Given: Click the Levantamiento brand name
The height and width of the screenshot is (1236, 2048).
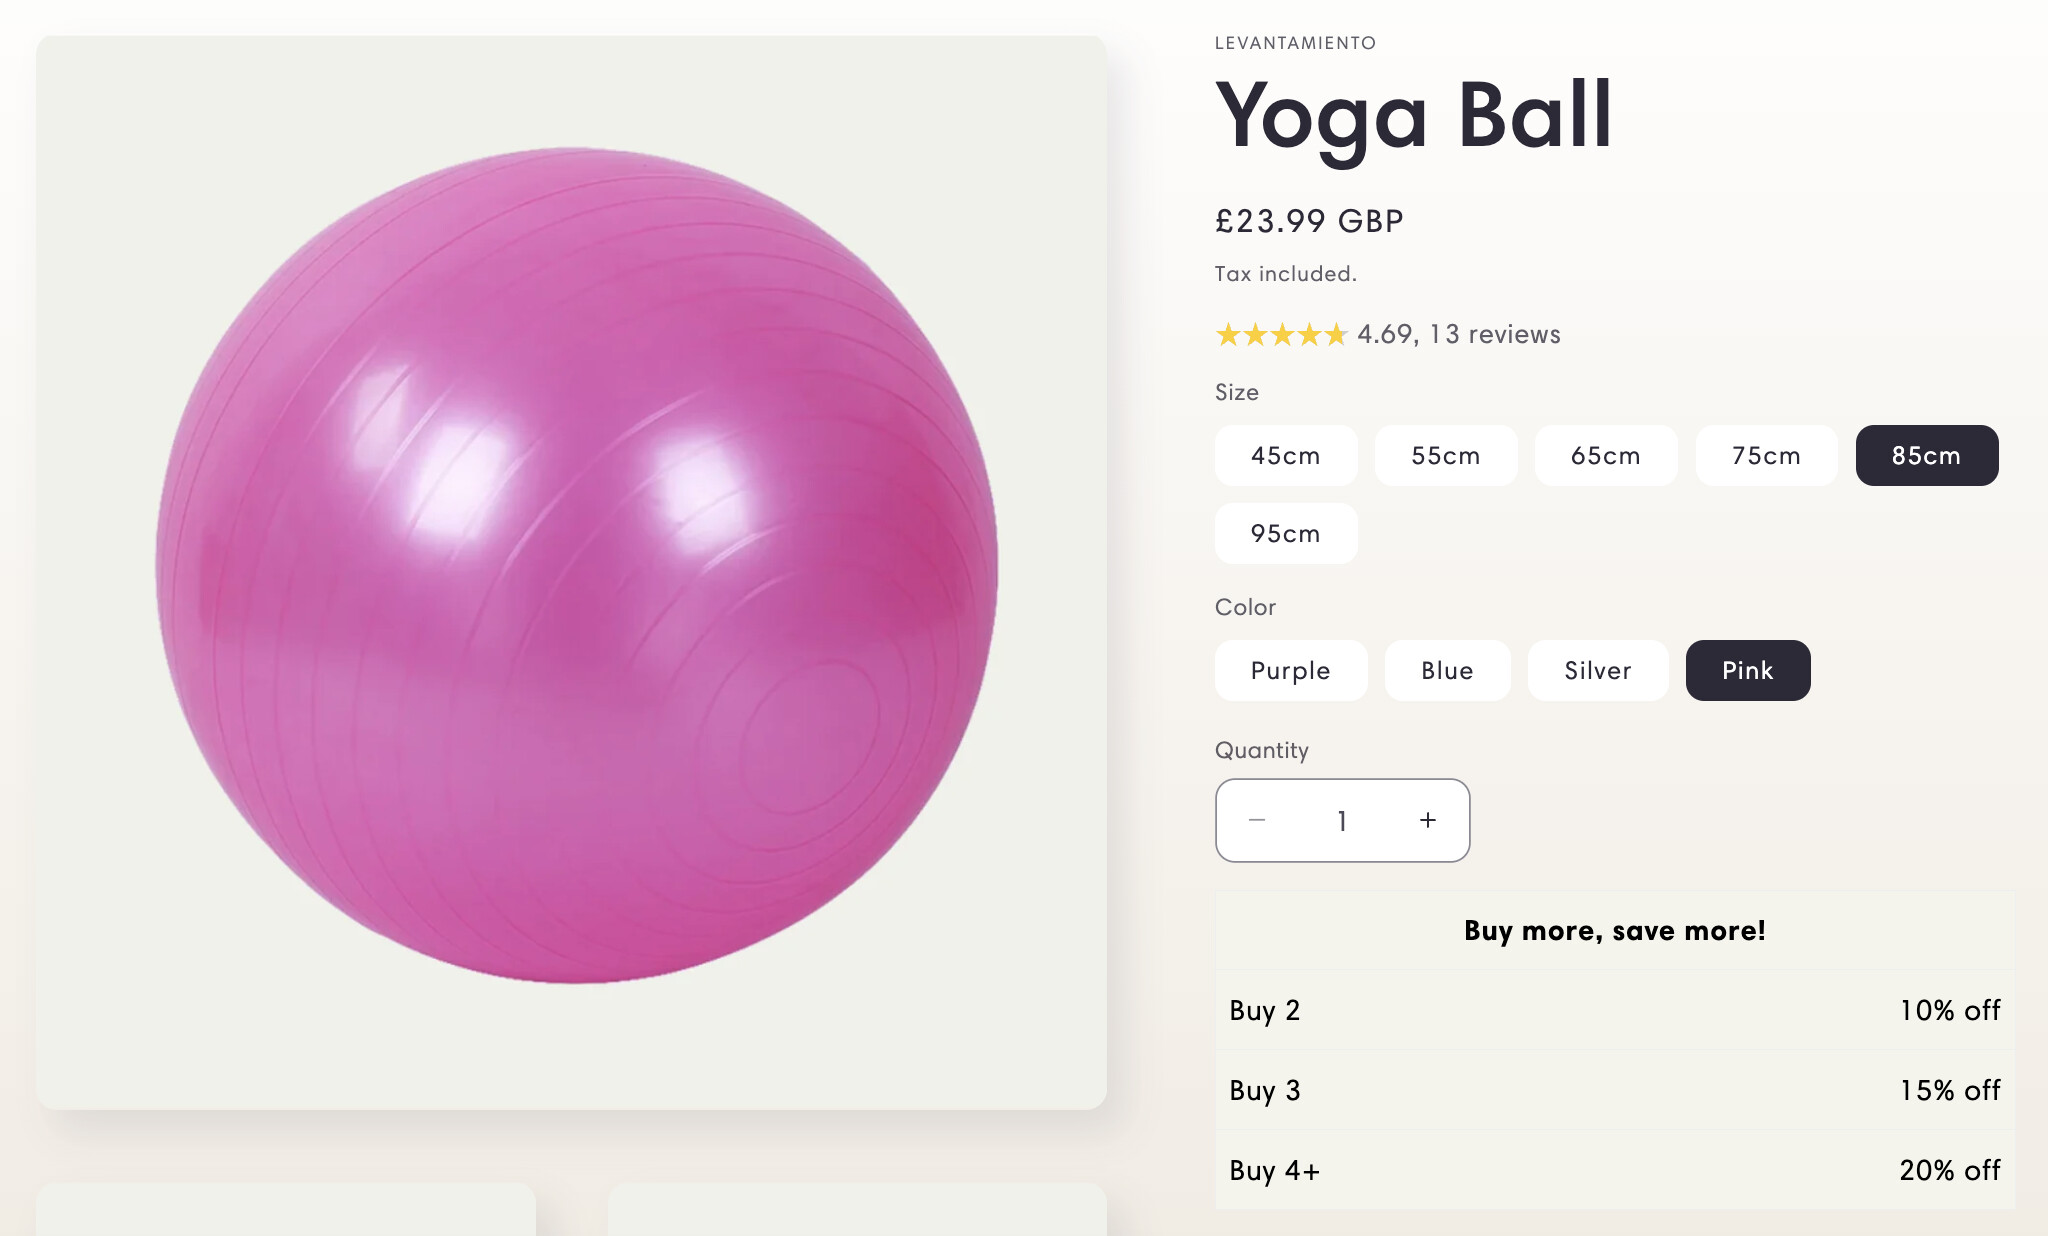Looking at the screenshot, I should click(1295, 43).
